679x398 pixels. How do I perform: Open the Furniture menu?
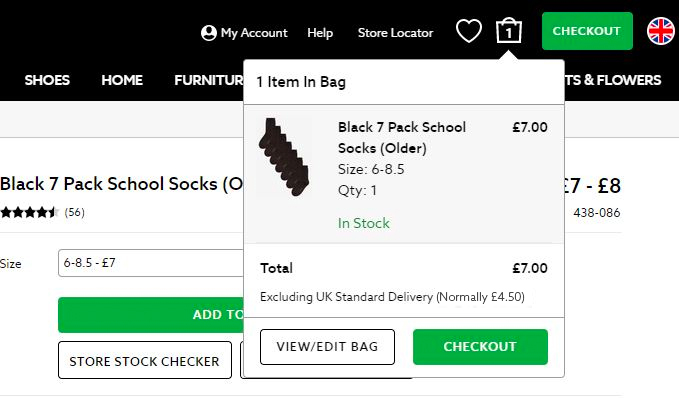(x=209, y=80)
